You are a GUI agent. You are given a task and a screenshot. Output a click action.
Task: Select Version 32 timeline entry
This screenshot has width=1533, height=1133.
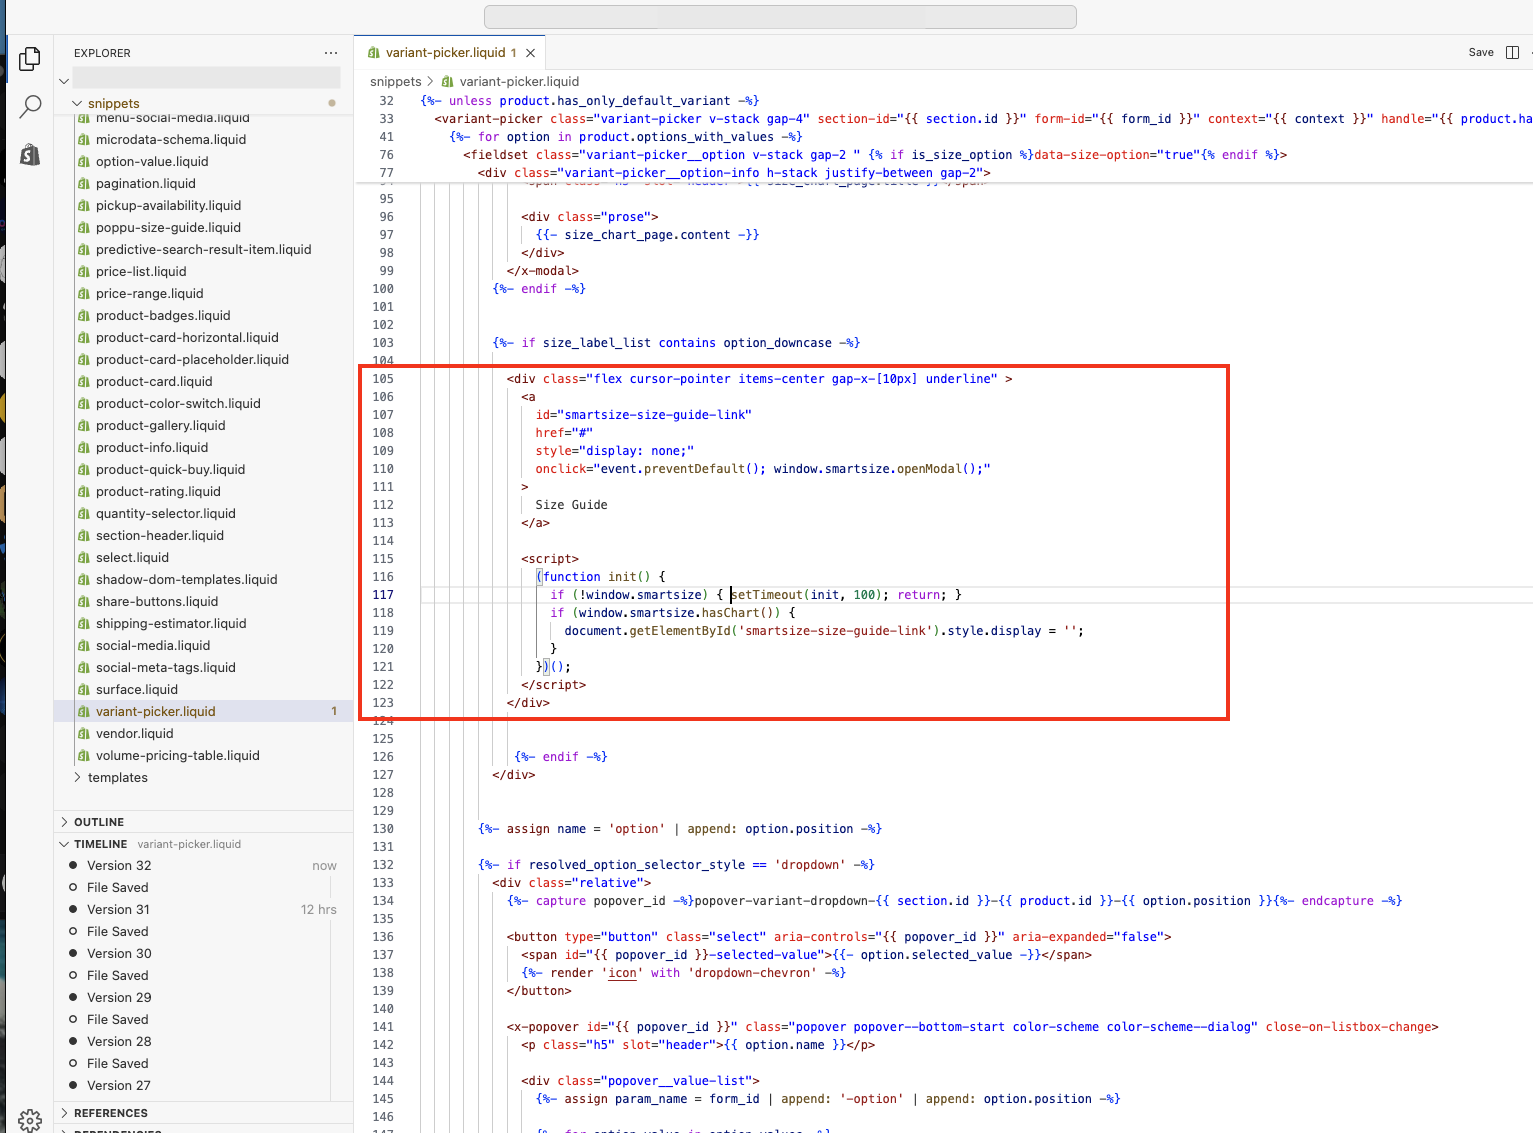pos(119,866)
